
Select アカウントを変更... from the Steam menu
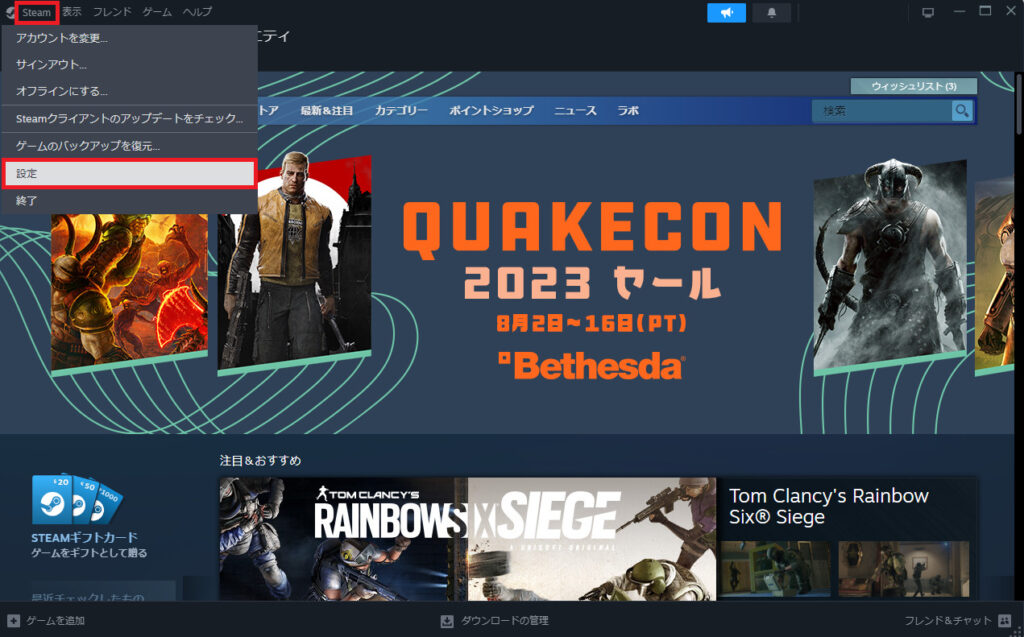[x=129, y=39]
